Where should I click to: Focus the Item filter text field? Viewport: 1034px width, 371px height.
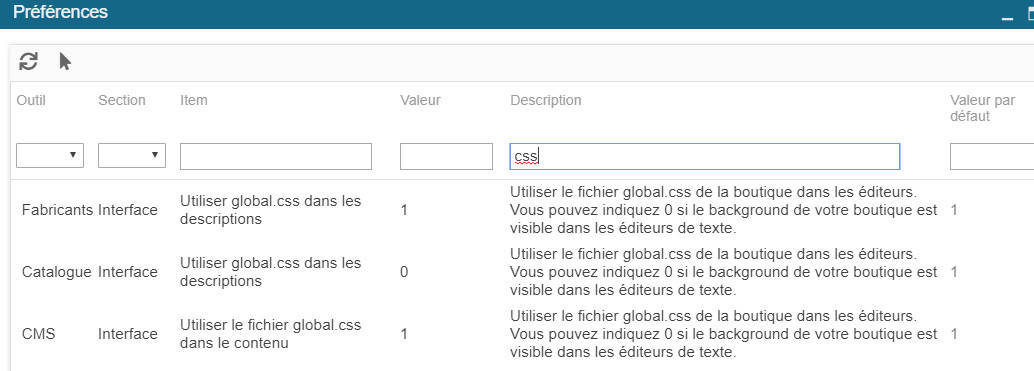pyautogui.click(x=276, y=156)
